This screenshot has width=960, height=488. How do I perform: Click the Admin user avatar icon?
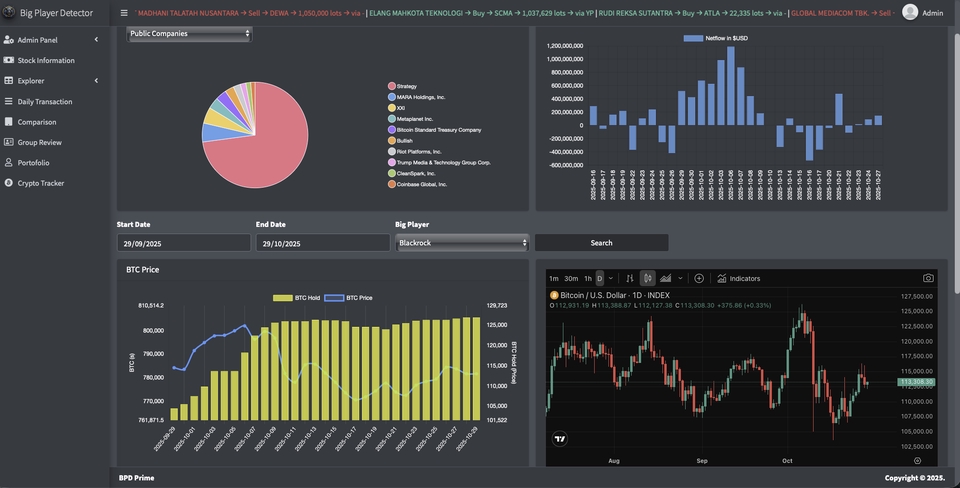[x=910, y=12]
